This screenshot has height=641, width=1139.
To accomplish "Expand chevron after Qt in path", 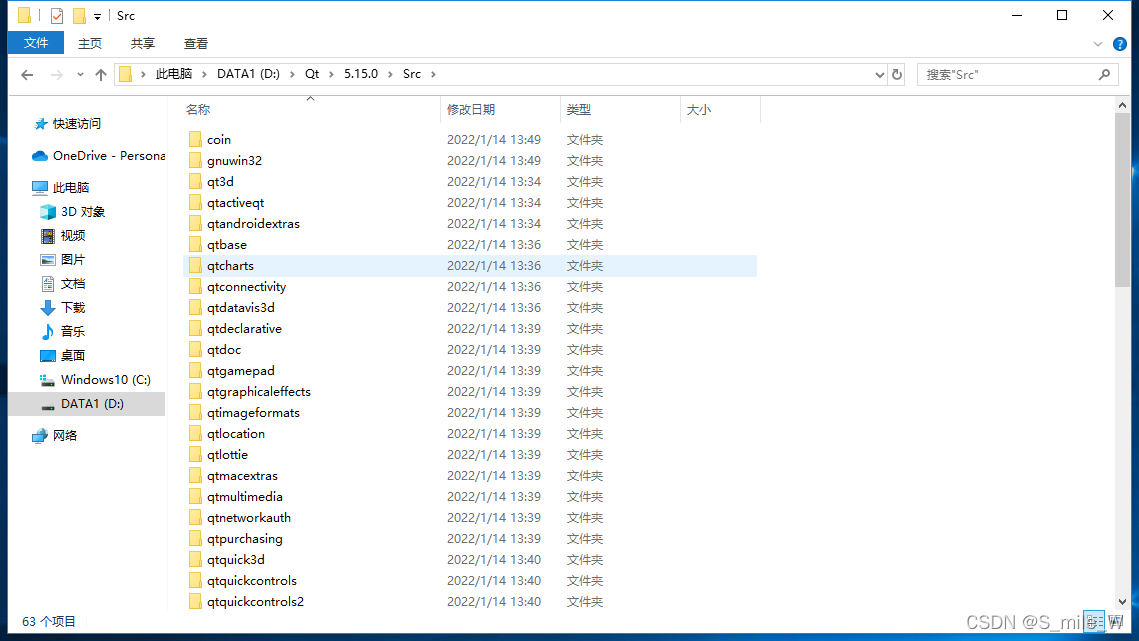I will (331, 74).
